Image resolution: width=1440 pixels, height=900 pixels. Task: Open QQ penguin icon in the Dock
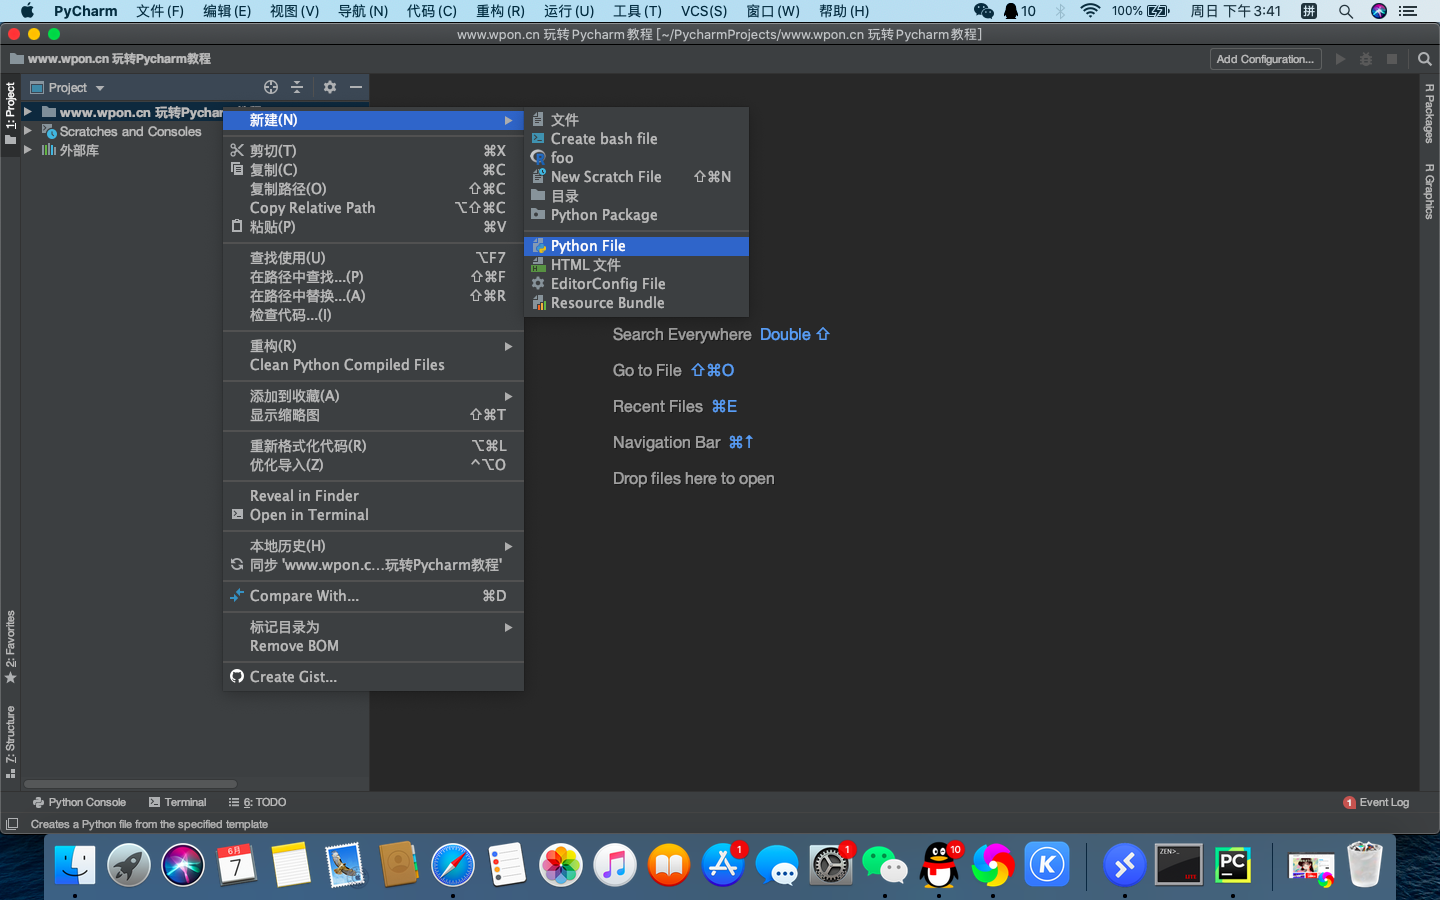click(939, 865)
